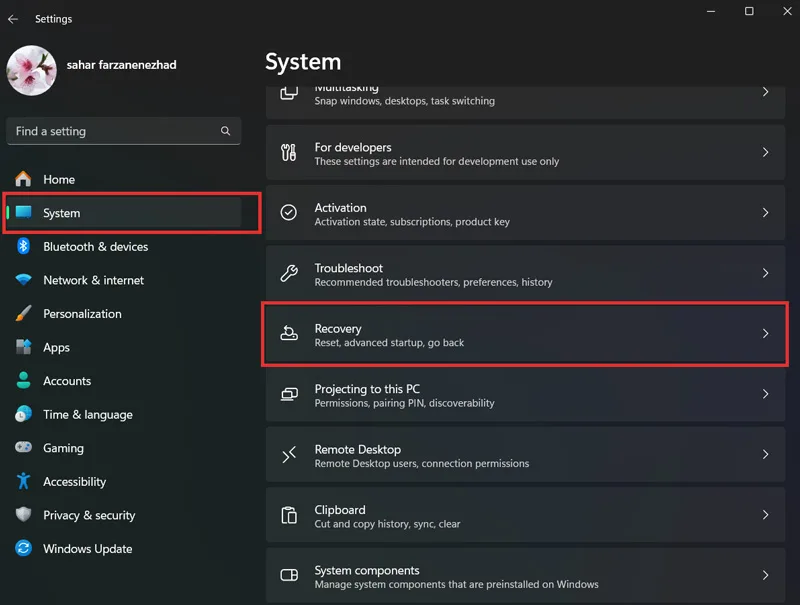Click the Wi-Fi network icon in sidebar
The width and height of the screenshot is (800, 605).
tap(23, 280)
